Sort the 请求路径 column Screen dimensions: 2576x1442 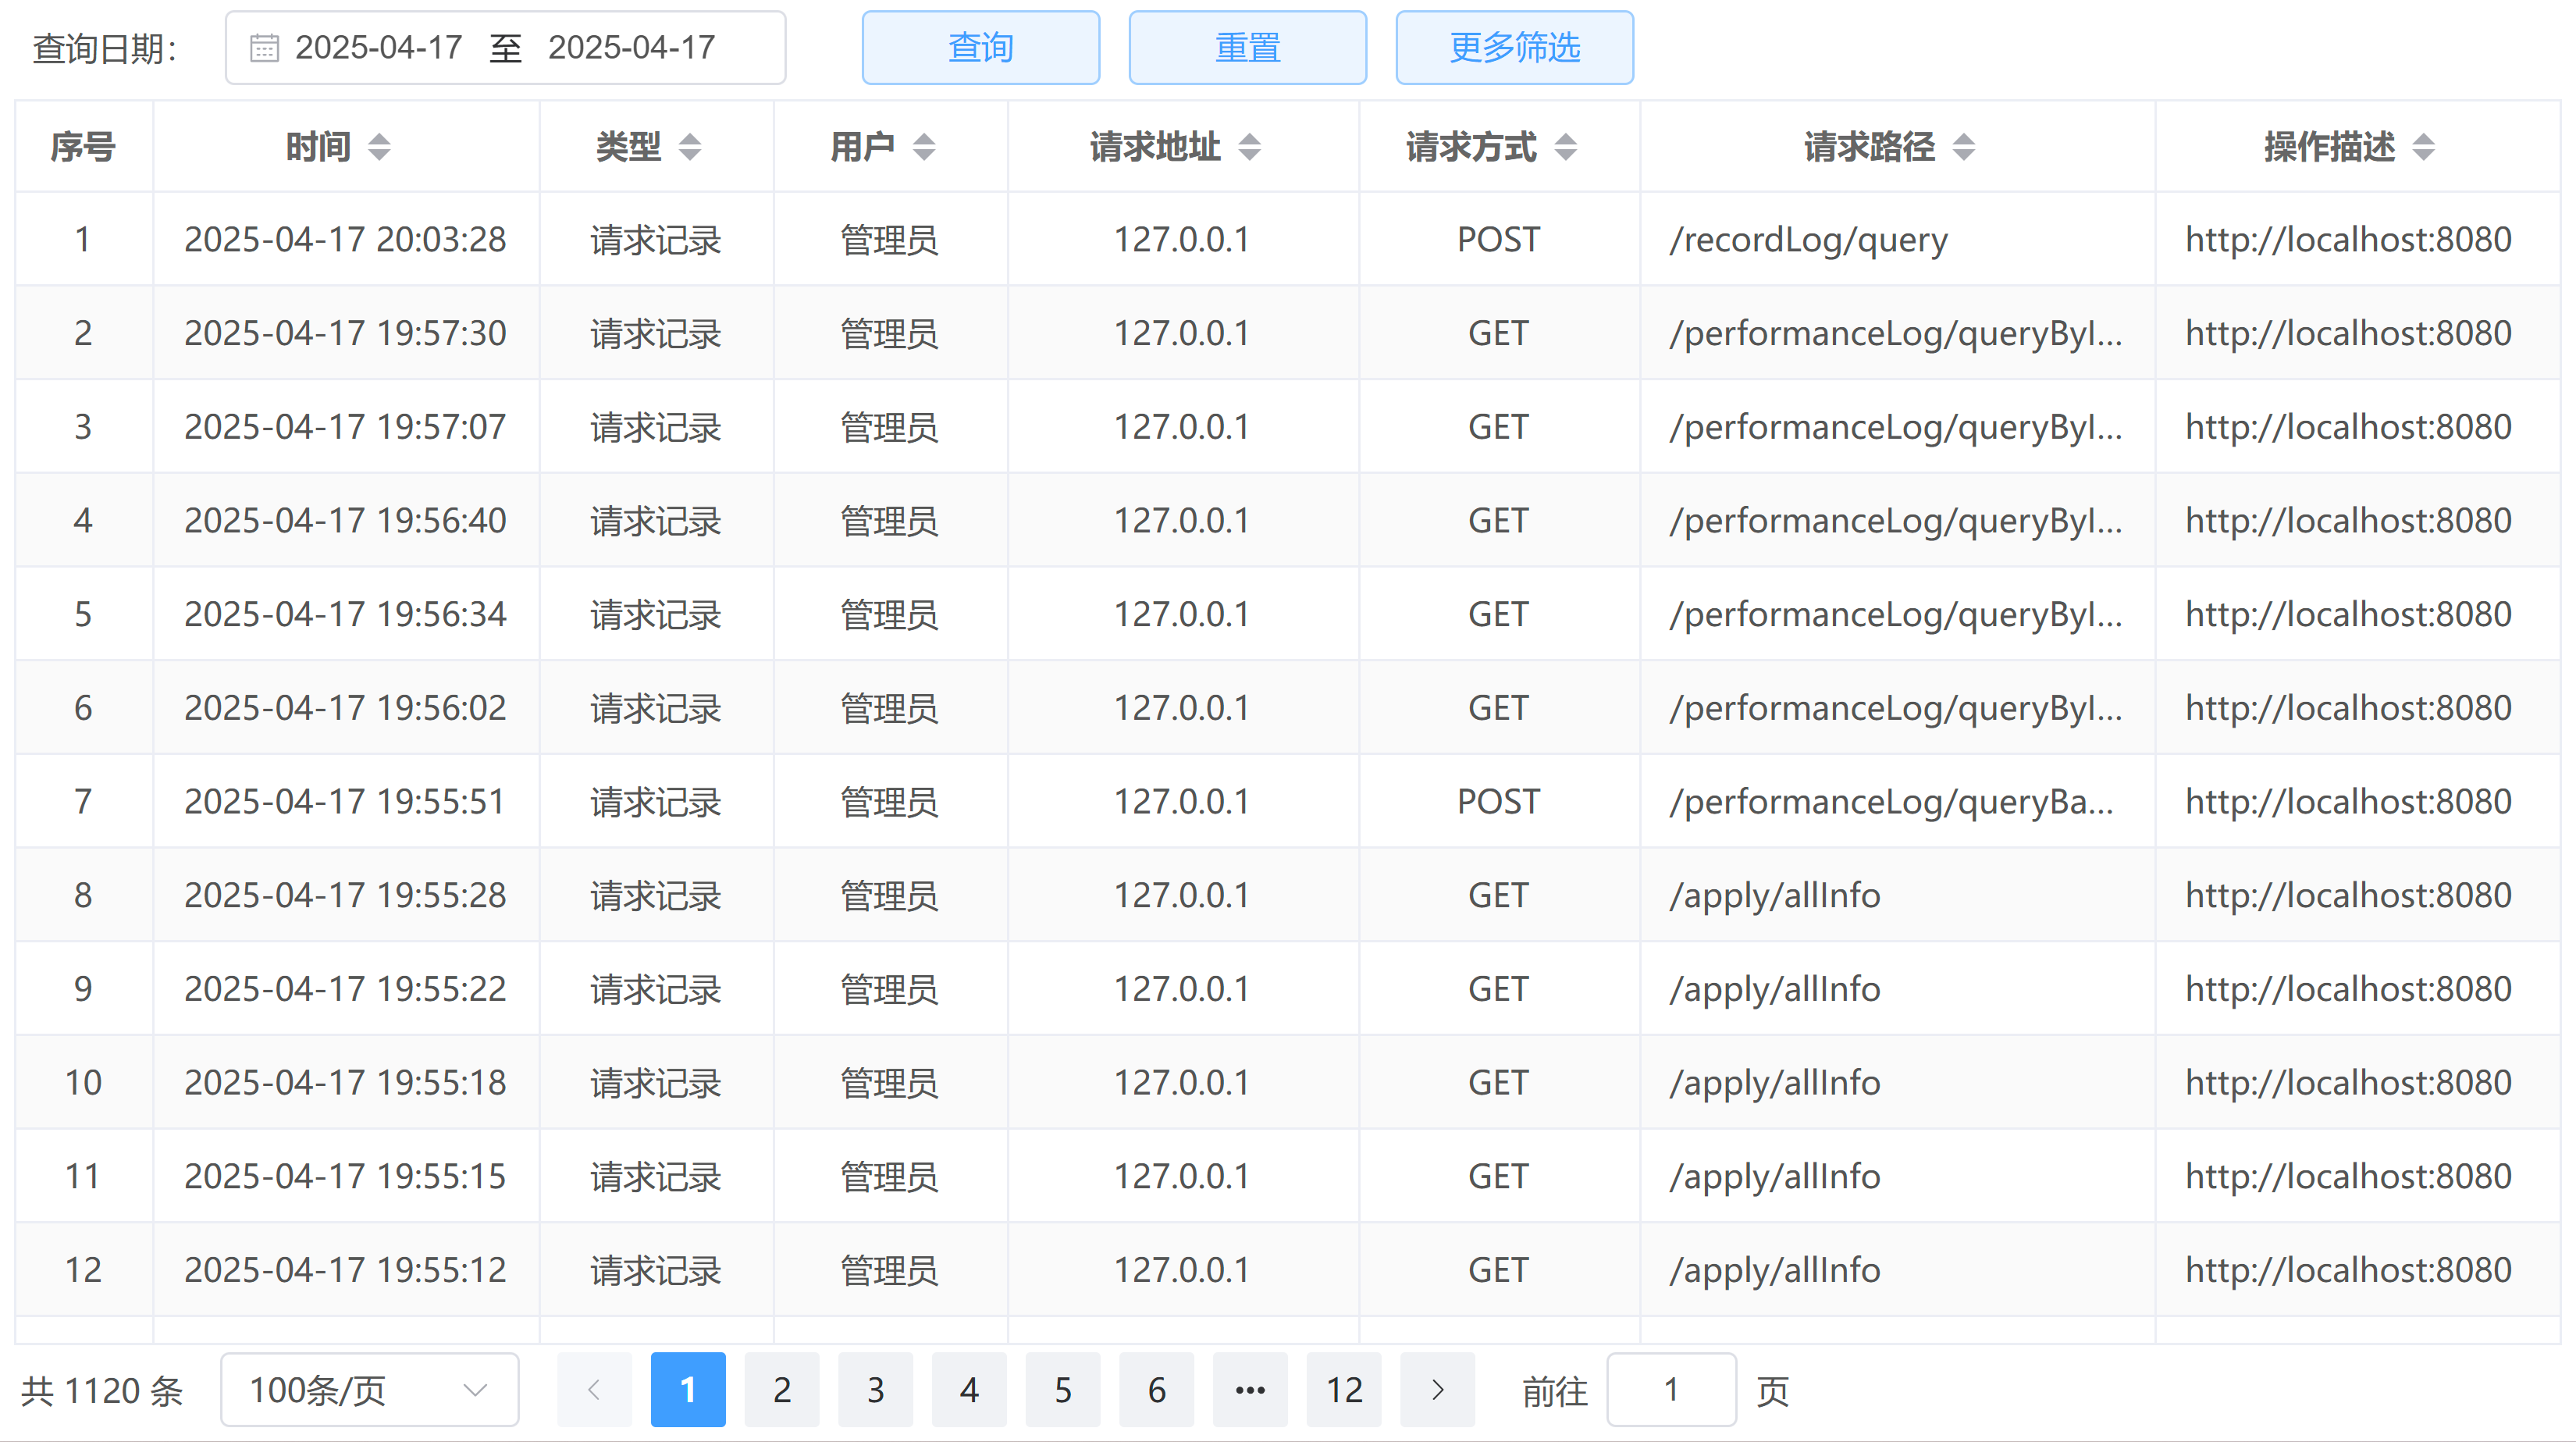1963,147
